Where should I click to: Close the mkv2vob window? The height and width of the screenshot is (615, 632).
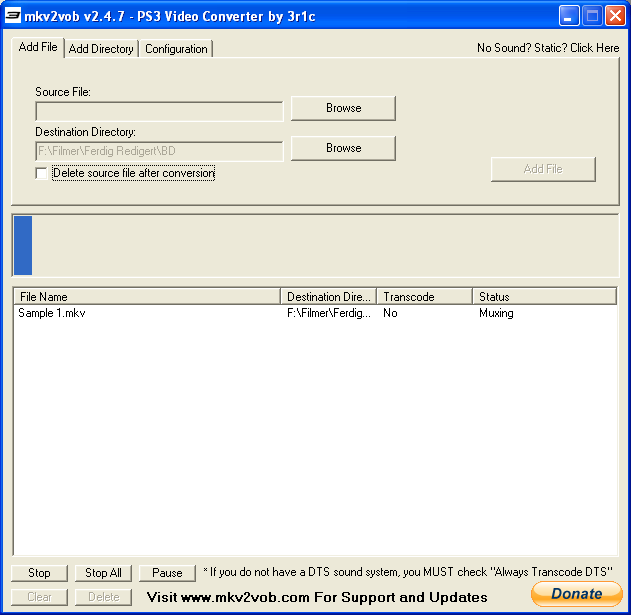coord(615,16)
